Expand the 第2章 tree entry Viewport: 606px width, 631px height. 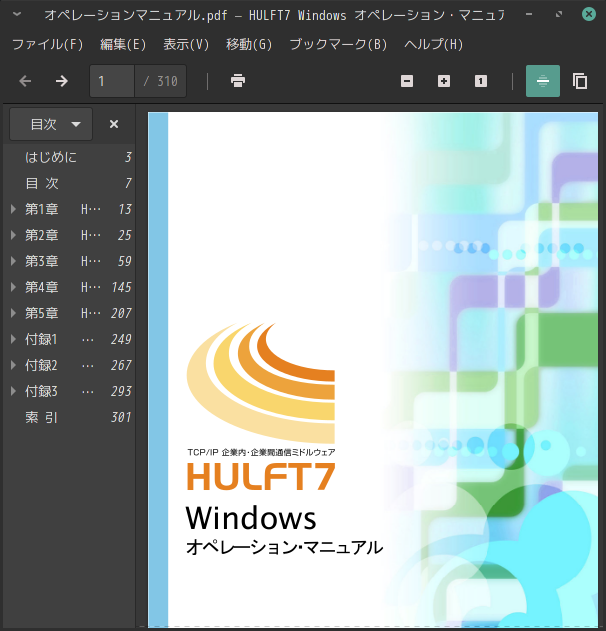point(13,235)
